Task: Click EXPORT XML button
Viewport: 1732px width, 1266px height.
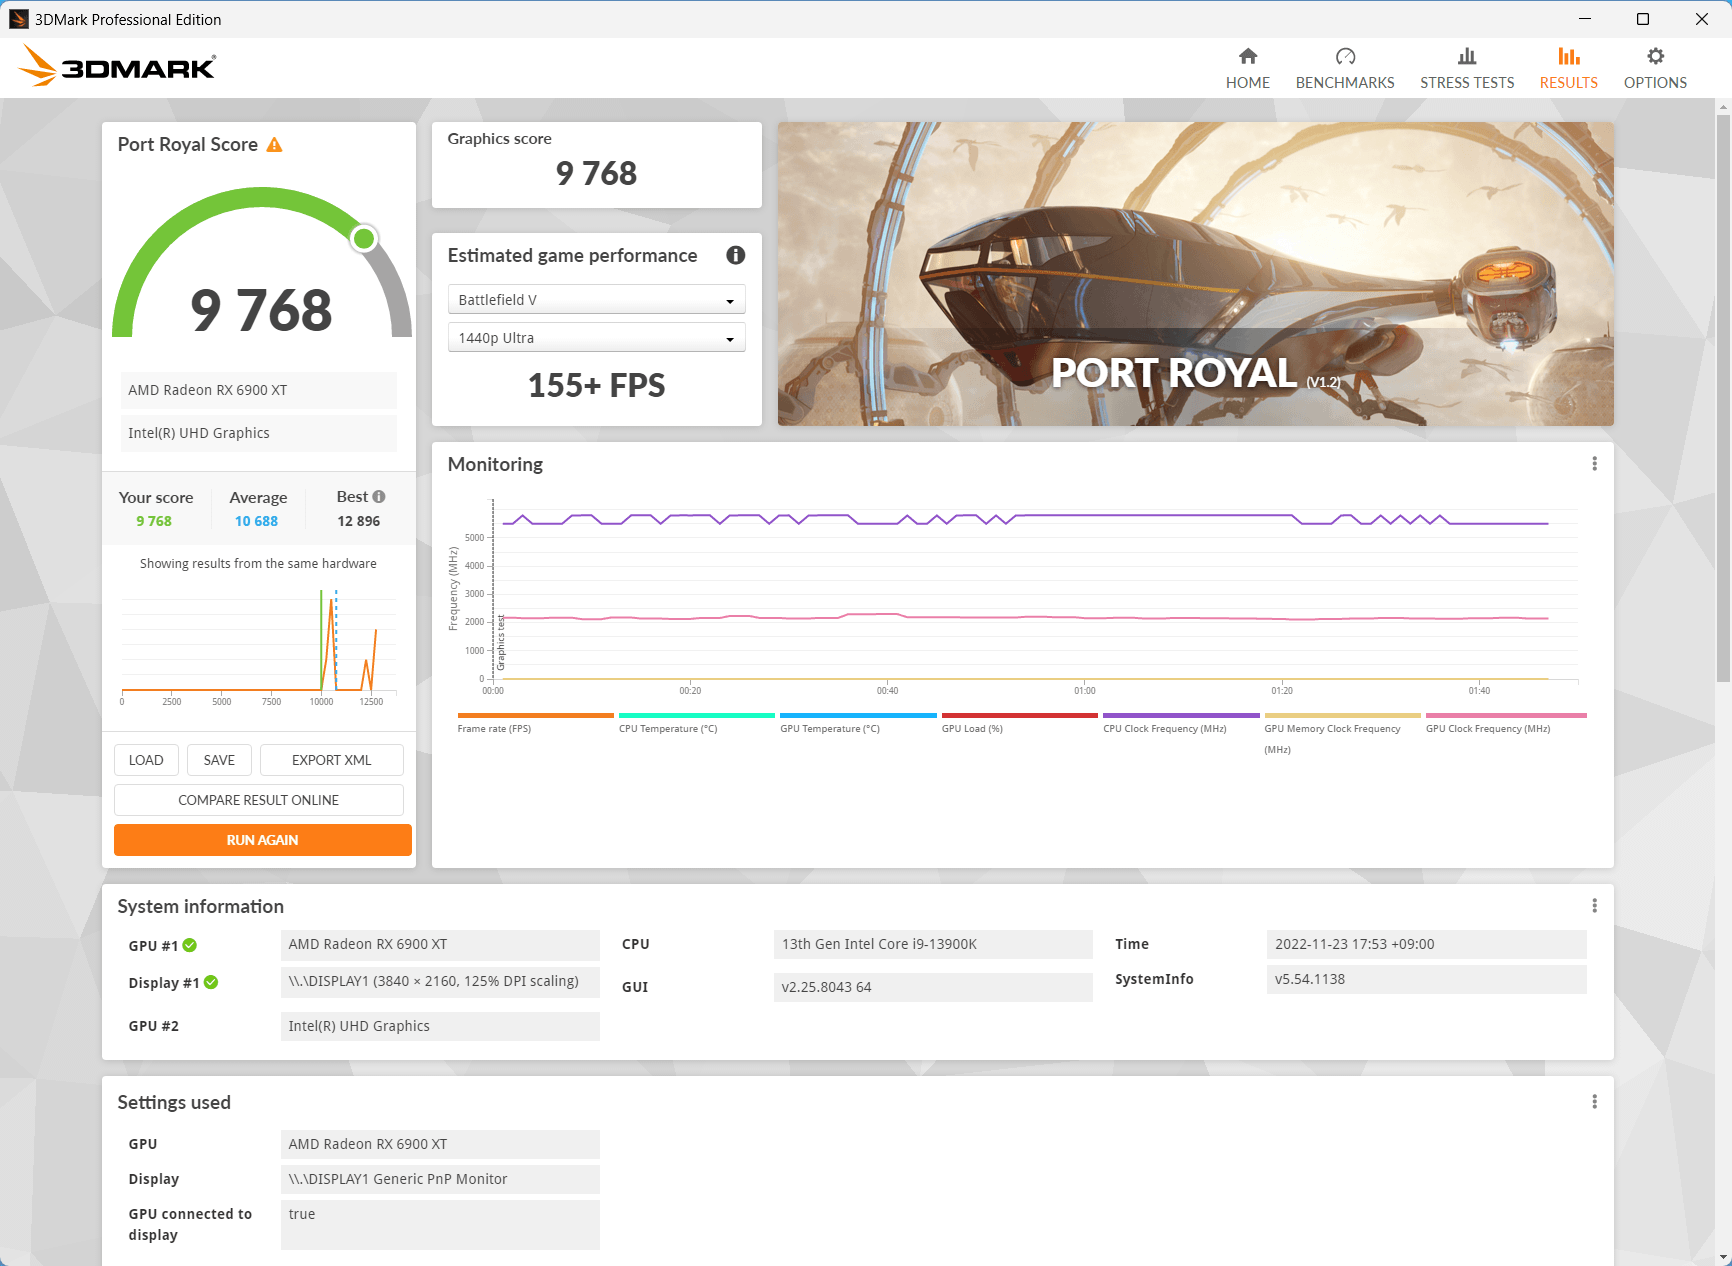Action: pos(332,760)
